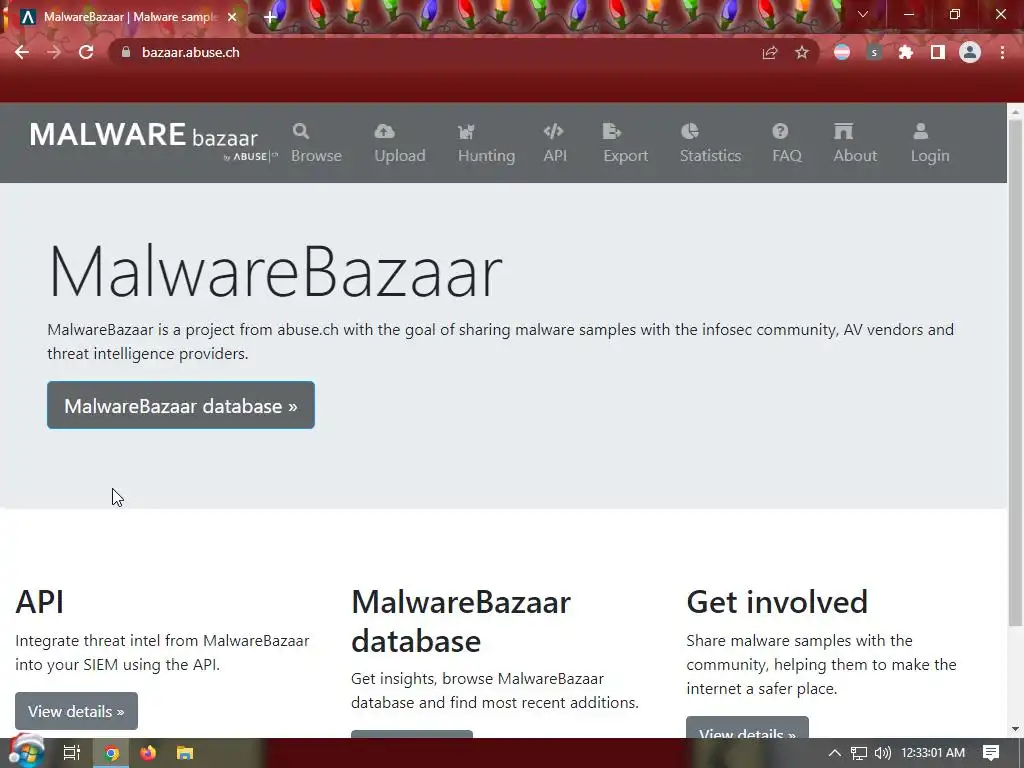This screenshot has width=1024, height=768.
Task: Open the Chrome extensions puzzle icon
Action: (906, 52)
